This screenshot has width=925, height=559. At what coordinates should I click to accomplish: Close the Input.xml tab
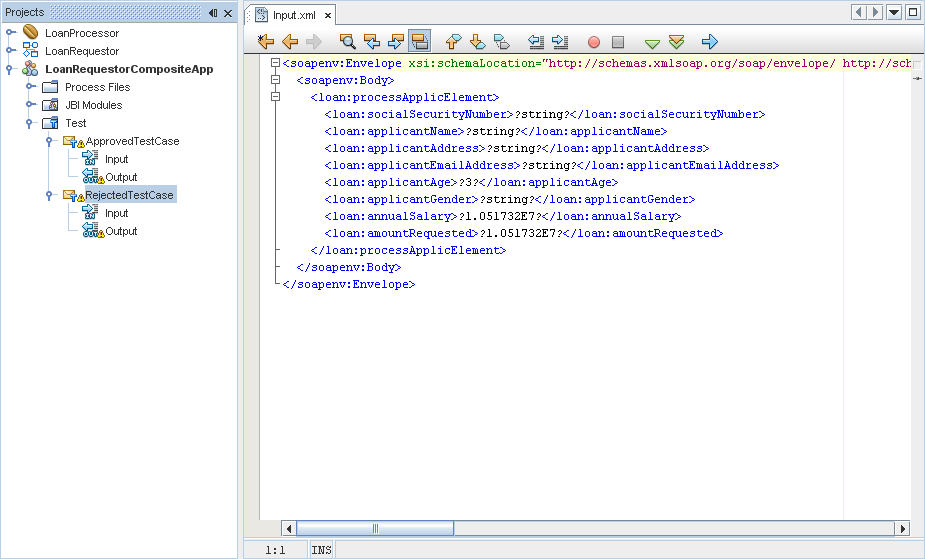tap(327, 15)
